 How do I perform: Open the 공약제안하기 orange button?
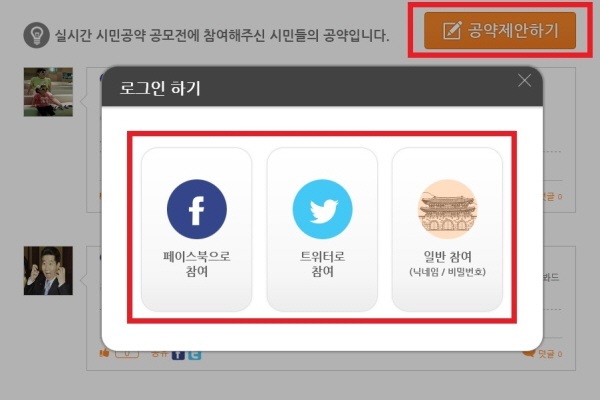click(x=500, y=31)
